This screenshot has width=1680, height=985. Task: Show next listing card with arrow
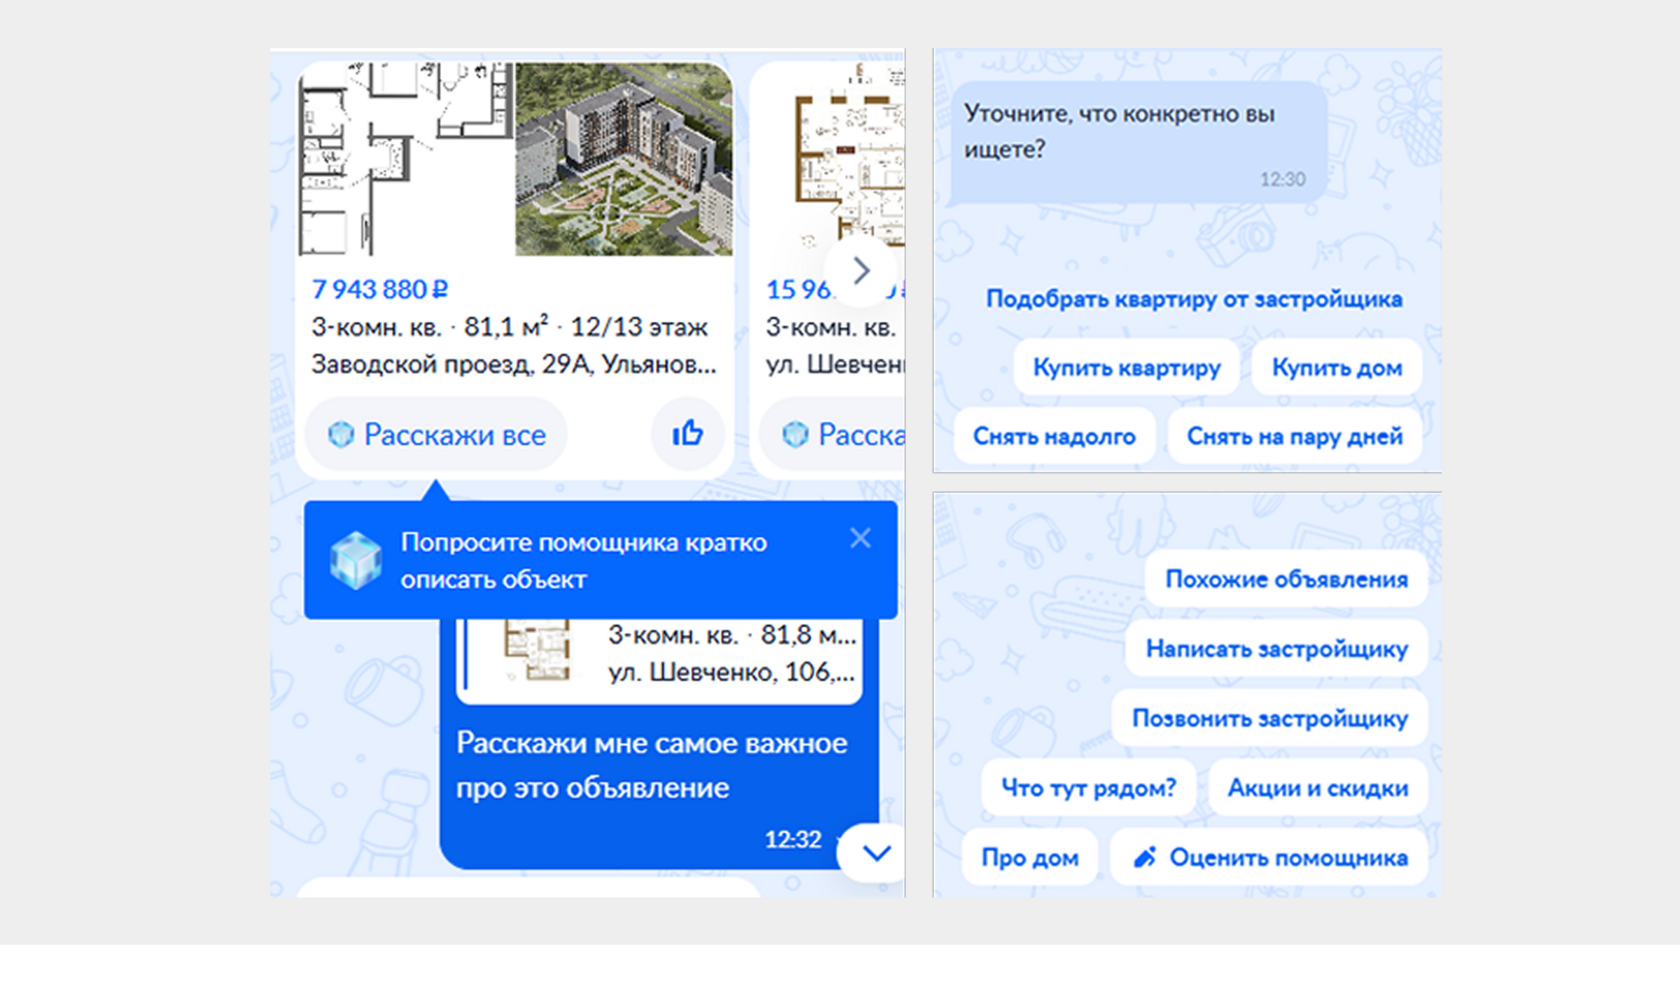click(x=861, y=271)
